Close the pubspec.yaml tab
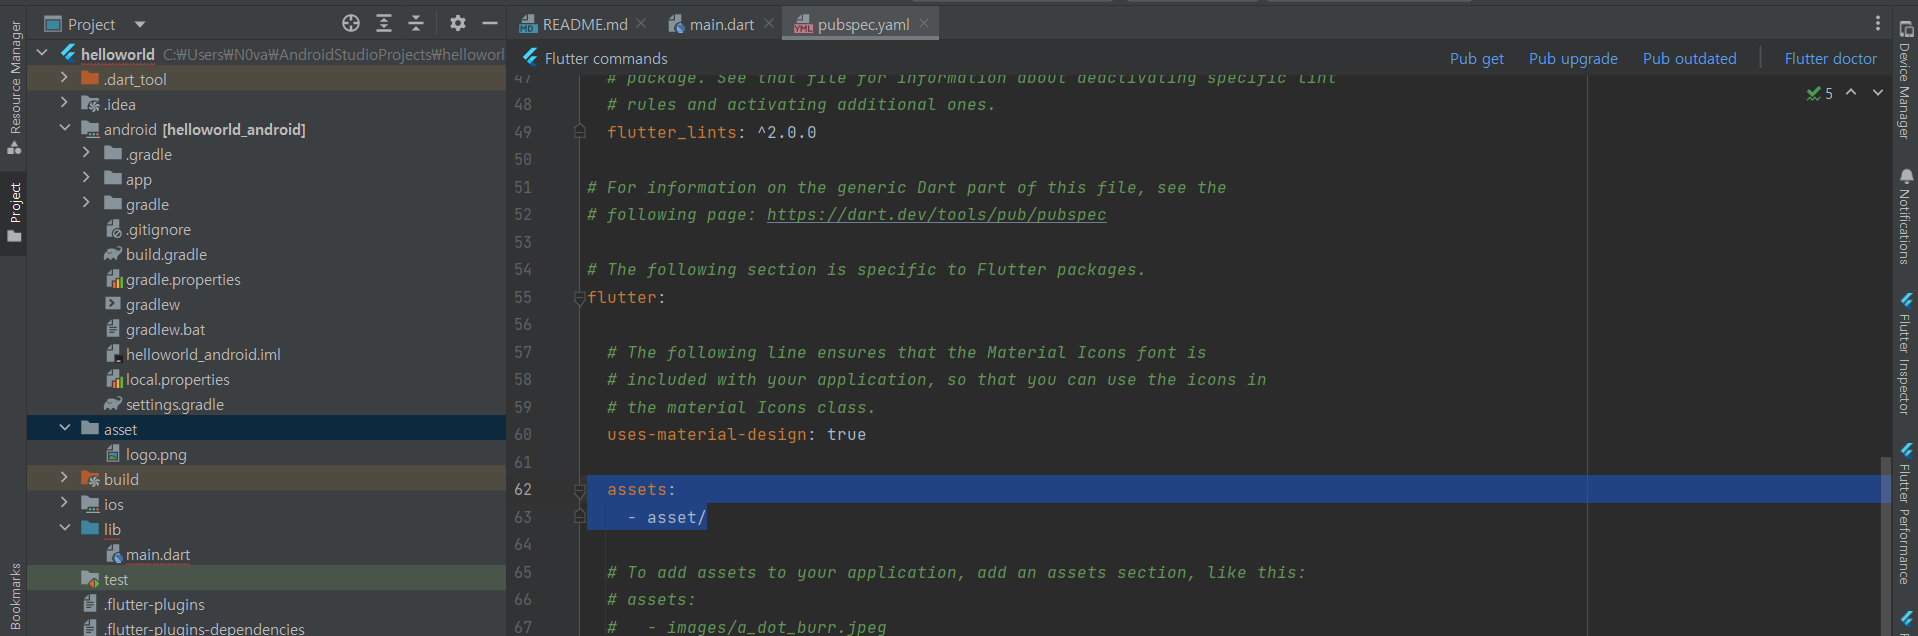 click(924, 23)
